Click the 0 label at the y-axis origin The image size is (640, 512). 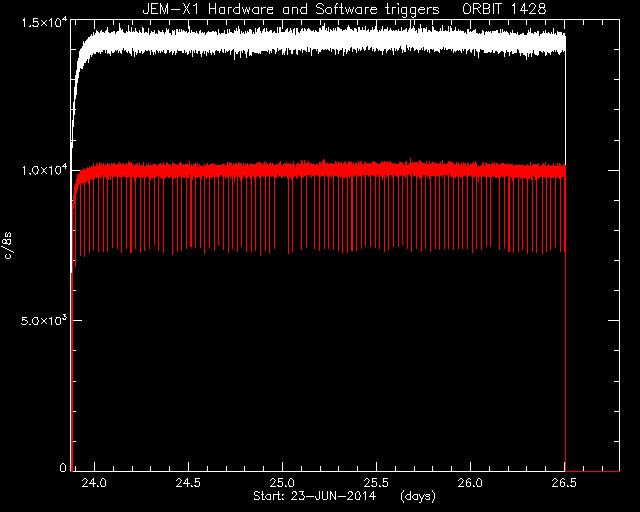click(62, 467)
